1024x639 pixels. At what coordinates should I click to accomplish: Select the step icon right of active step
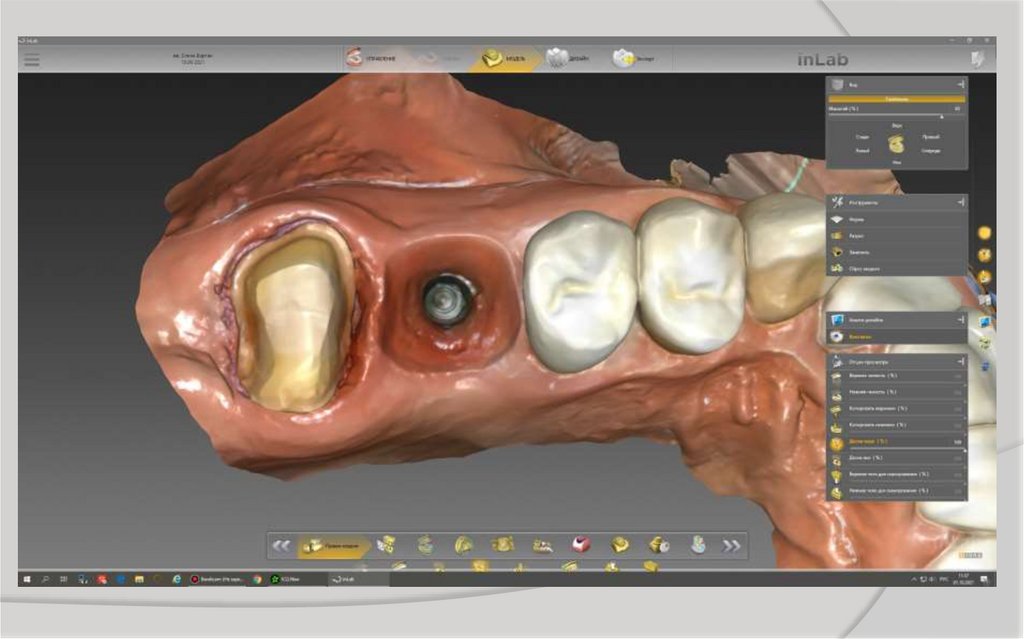tap(386, 545)
